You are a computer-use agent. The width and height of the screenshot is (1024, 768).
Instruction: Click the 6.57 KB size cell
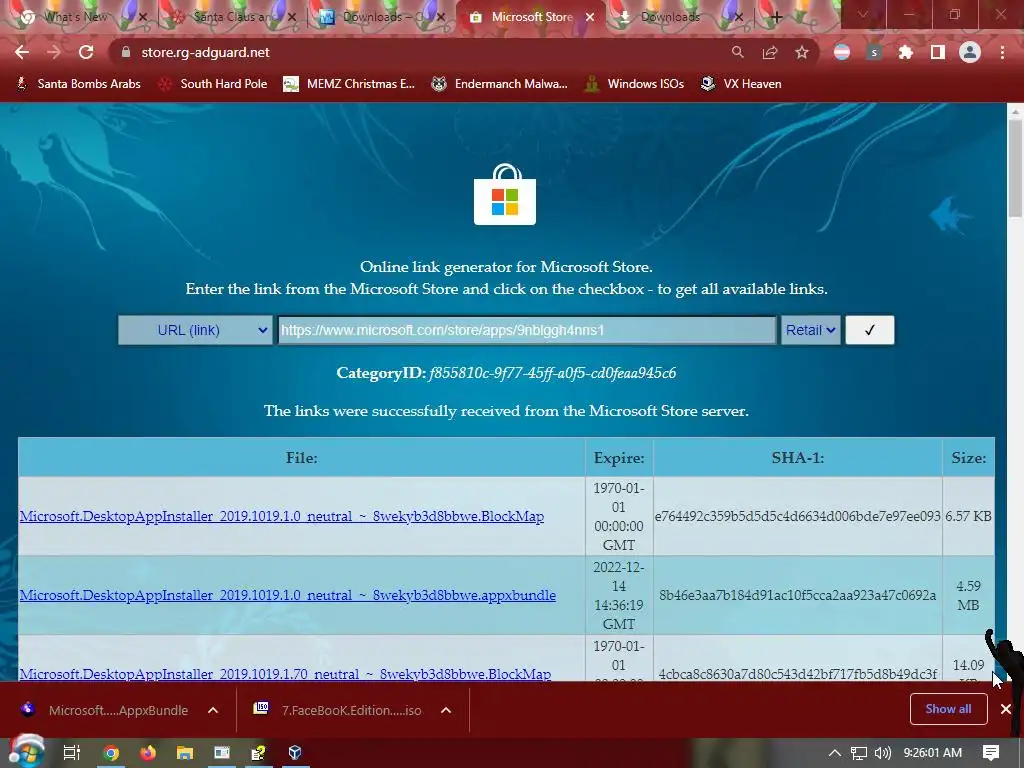(x=968, y=516)
